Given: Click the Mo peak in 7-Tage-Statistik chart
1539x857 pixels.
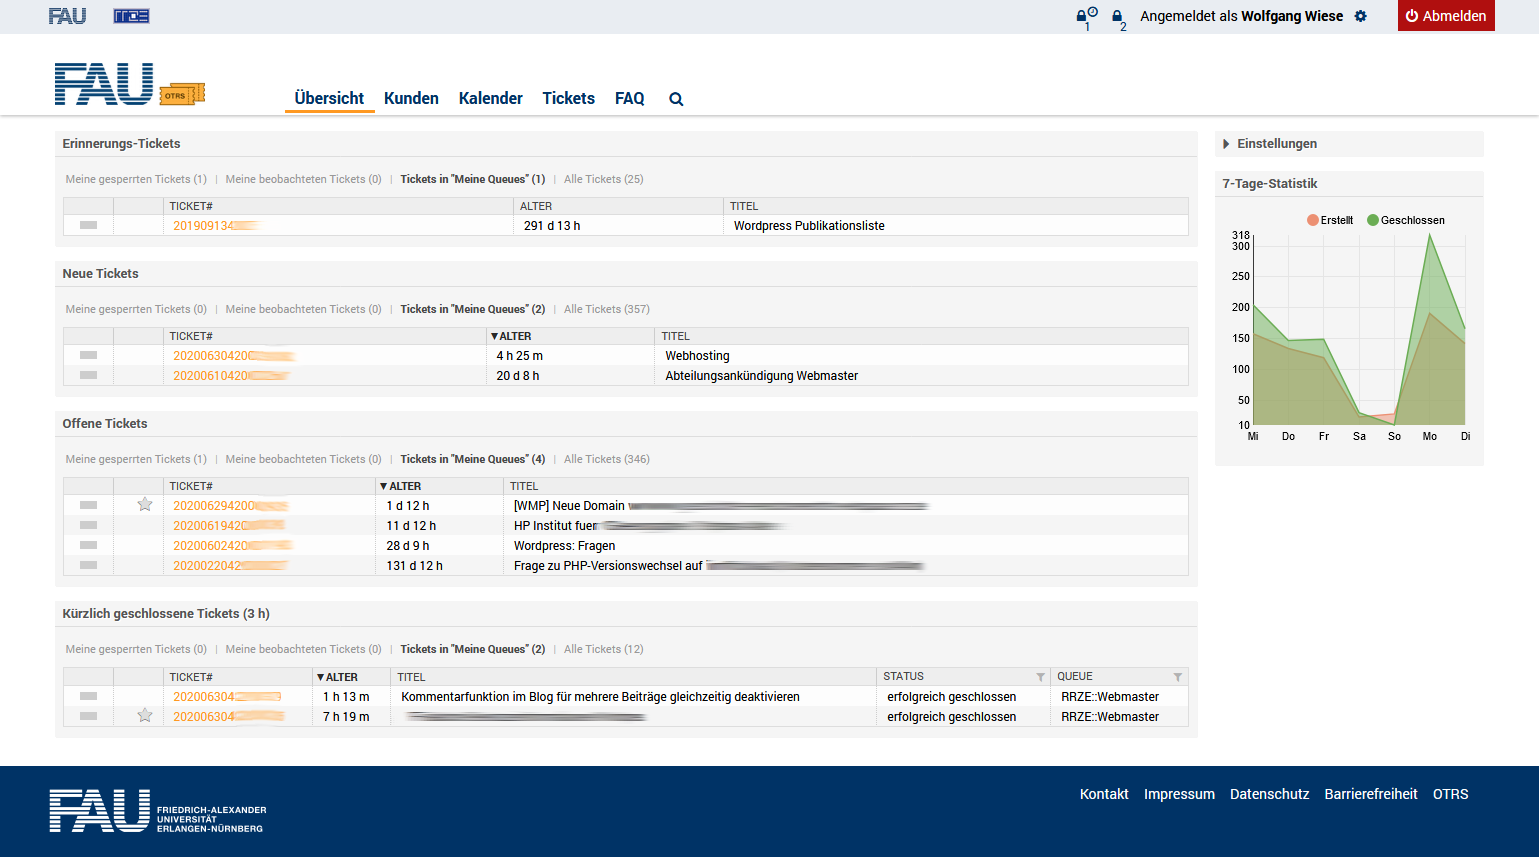Looking at the screenshot, I should (x=1430, y=235).
